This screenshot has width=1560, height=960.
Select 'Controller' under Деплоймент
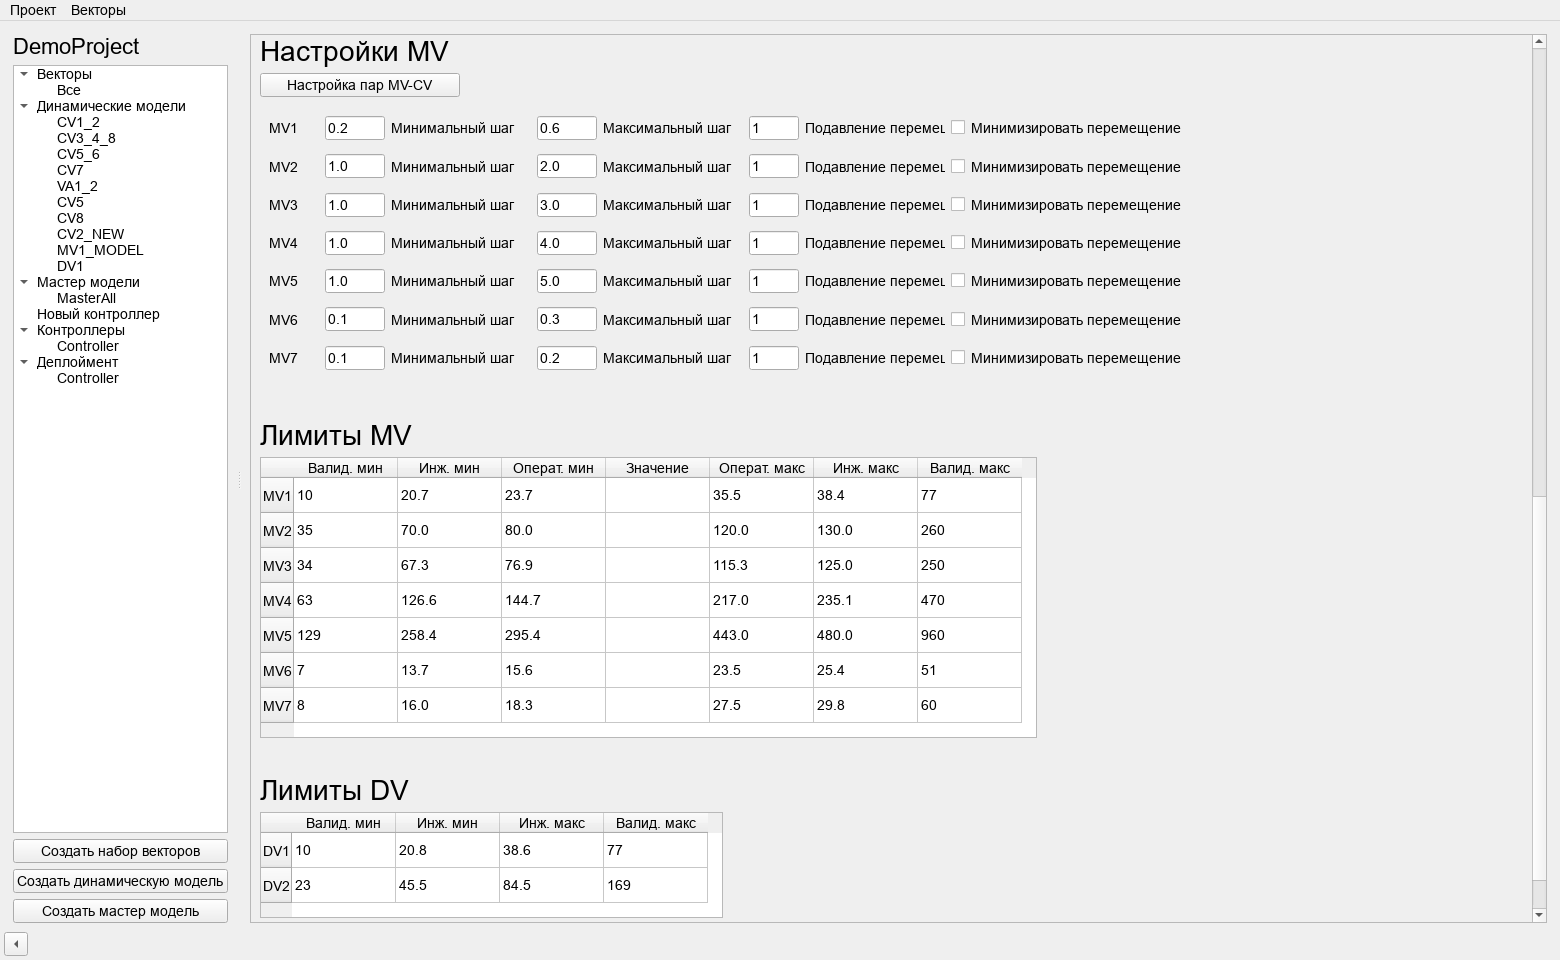pyautogui.click(x=88, y=378)
